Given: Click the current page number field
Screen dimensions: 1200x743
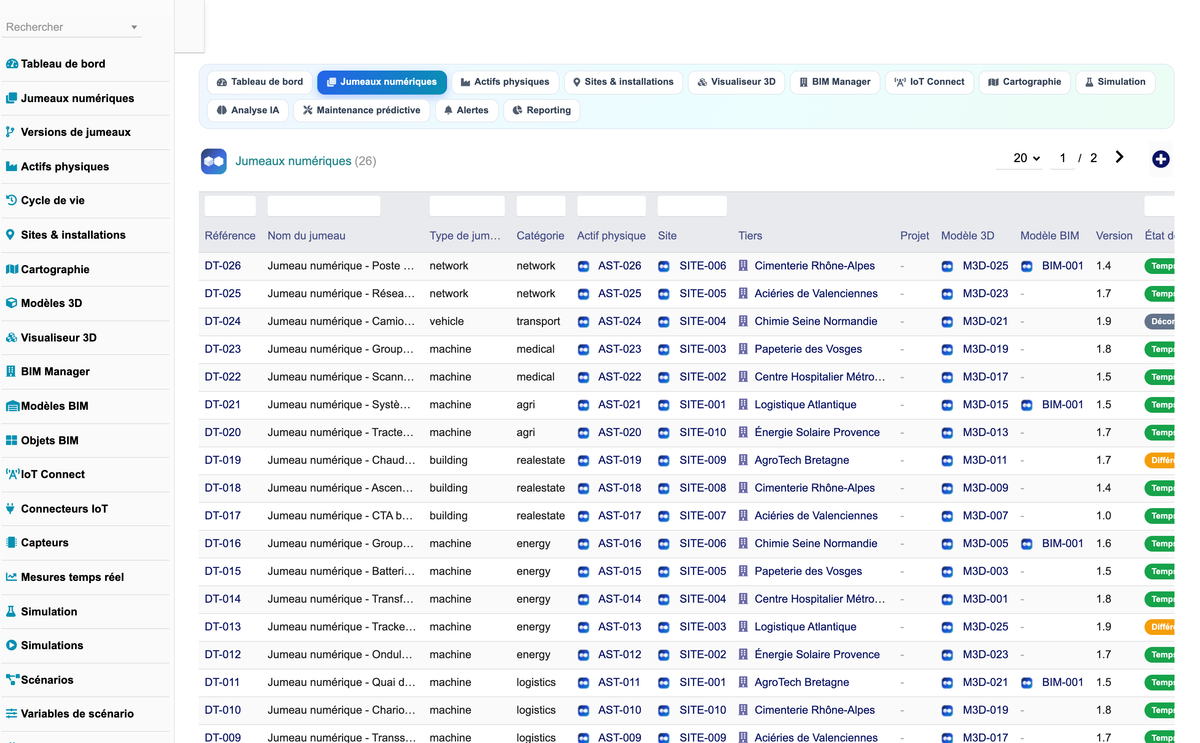Looking at the screenshot, I should [x=1062, y=158].
